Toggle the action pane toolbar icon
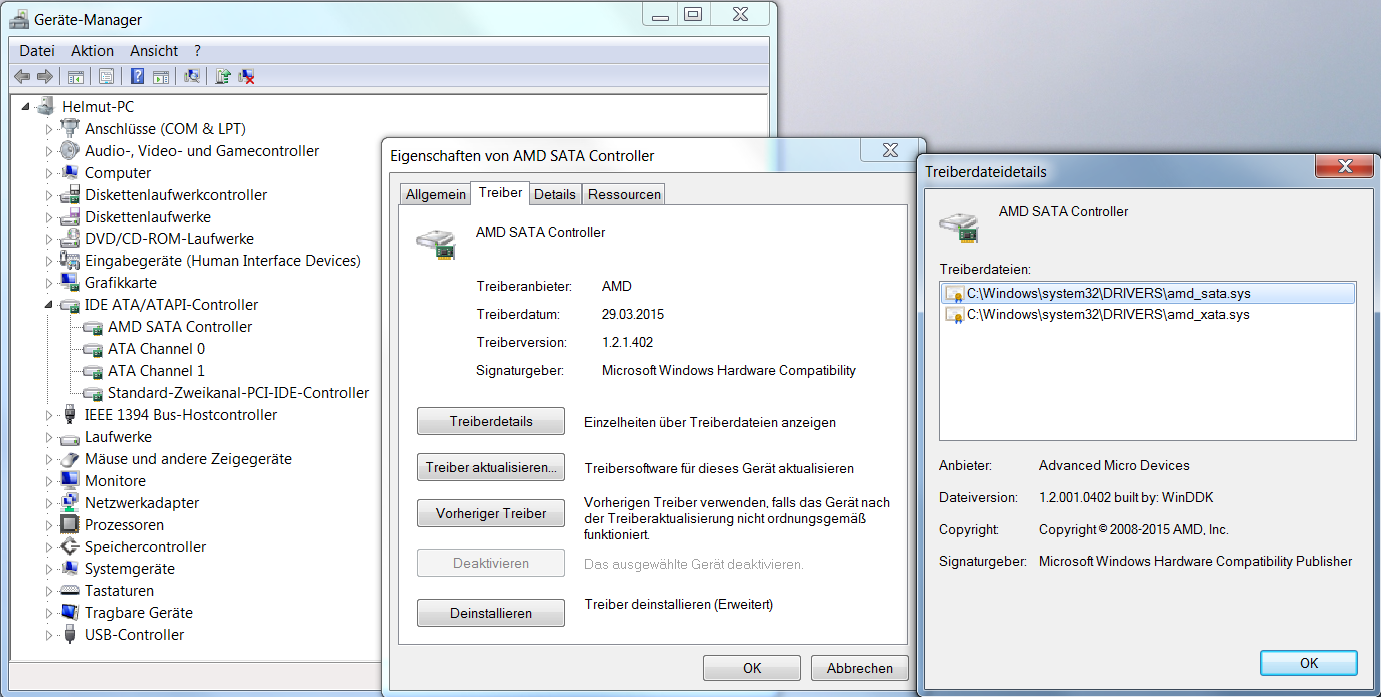The width and height of the screenshot is (1381, 697). tap(160, 76)
